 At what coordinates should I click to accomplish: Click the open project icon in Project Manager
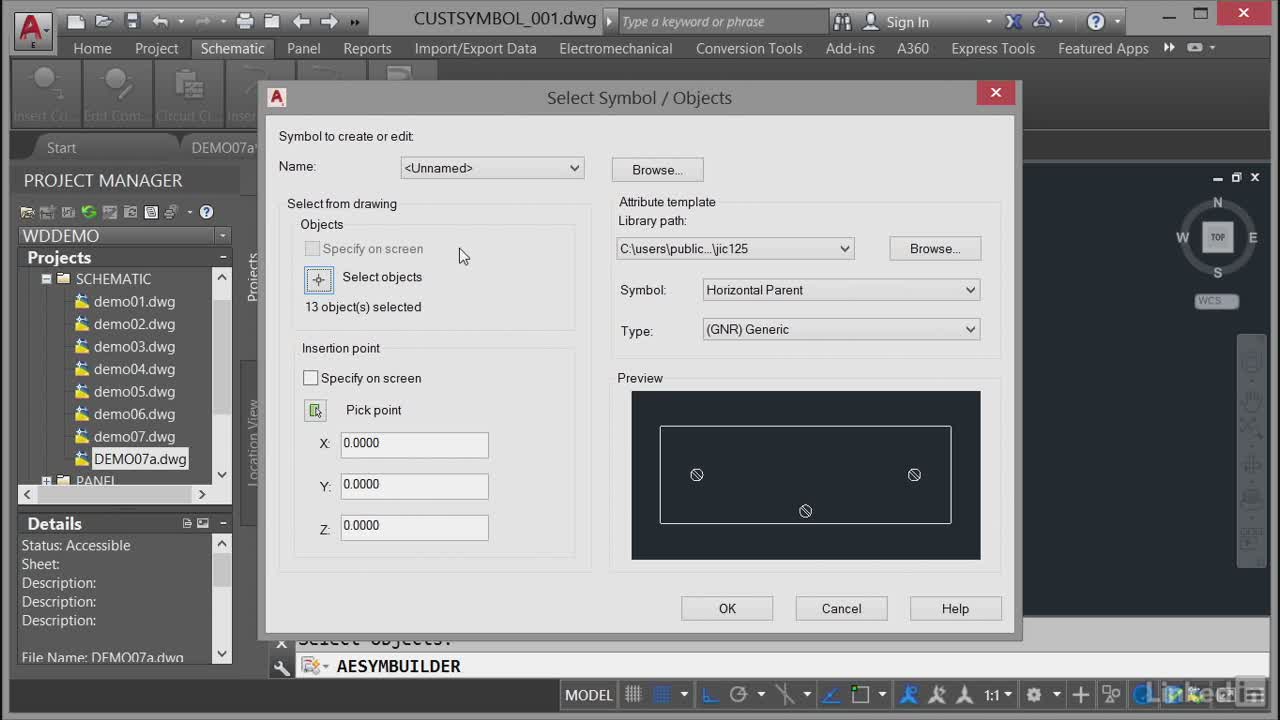pos(27,212)
